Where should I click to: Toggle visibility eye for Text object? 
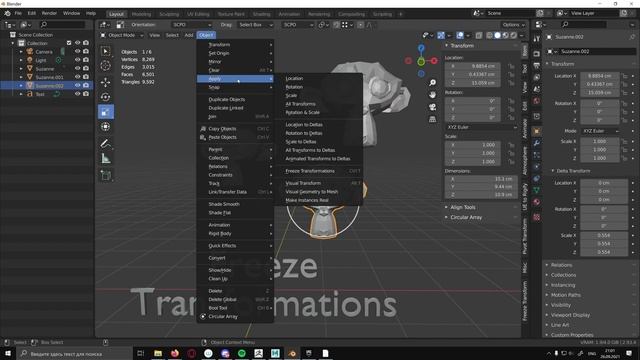tap(78, 94)
